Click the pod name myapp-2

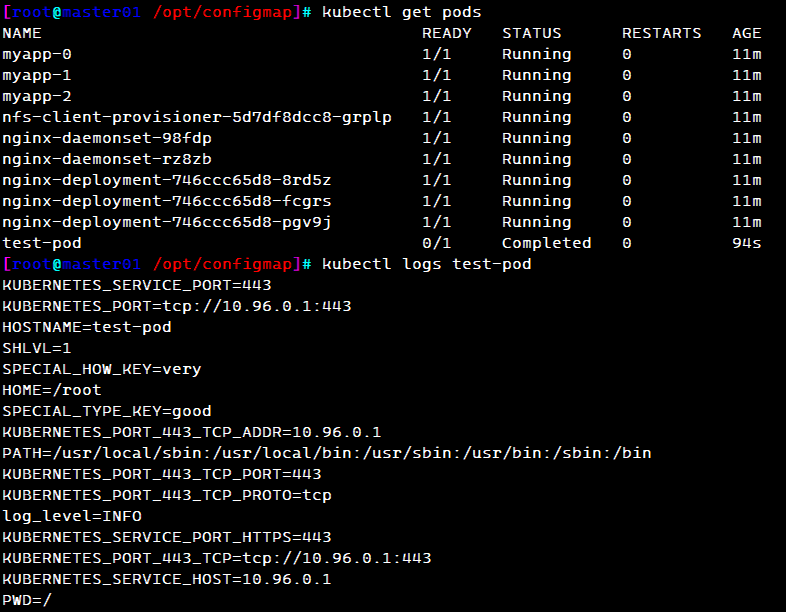coord(37,96)
